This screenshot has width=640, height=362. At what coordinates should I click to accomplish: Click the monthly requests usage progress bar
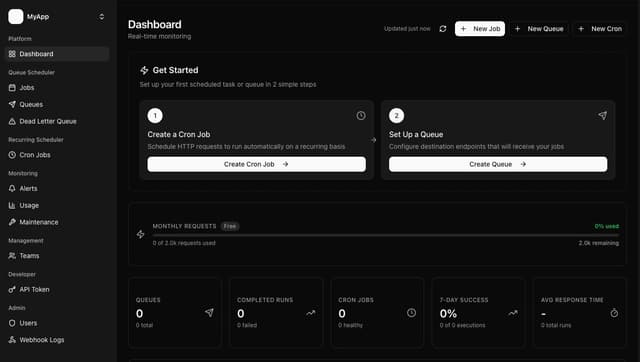[x=386, y=235]
